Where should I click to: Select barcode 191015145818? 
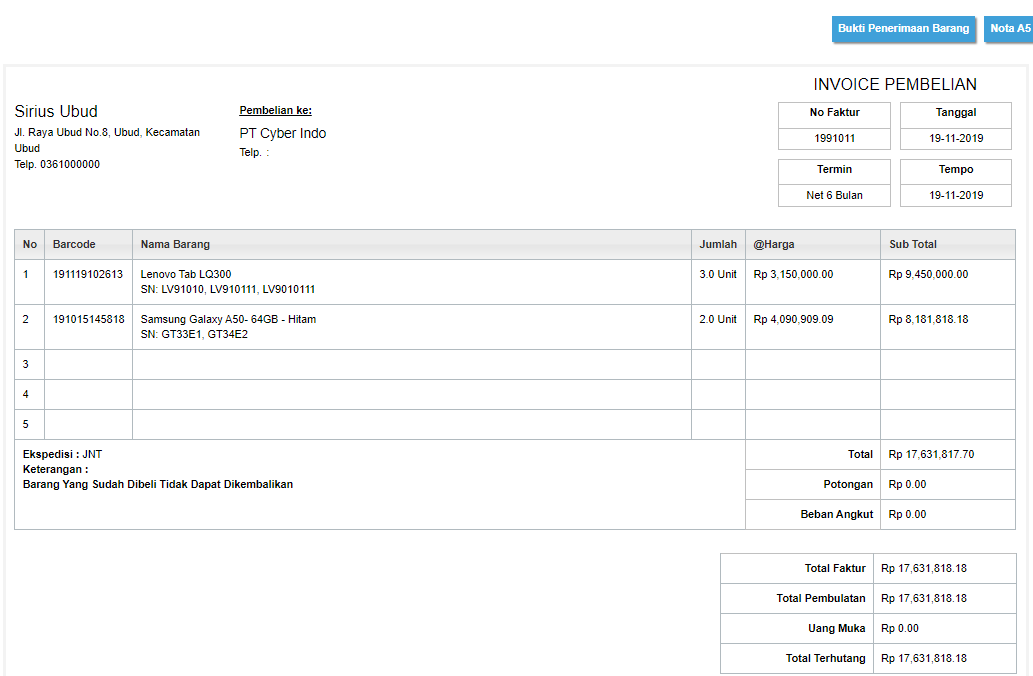(88, 319)
